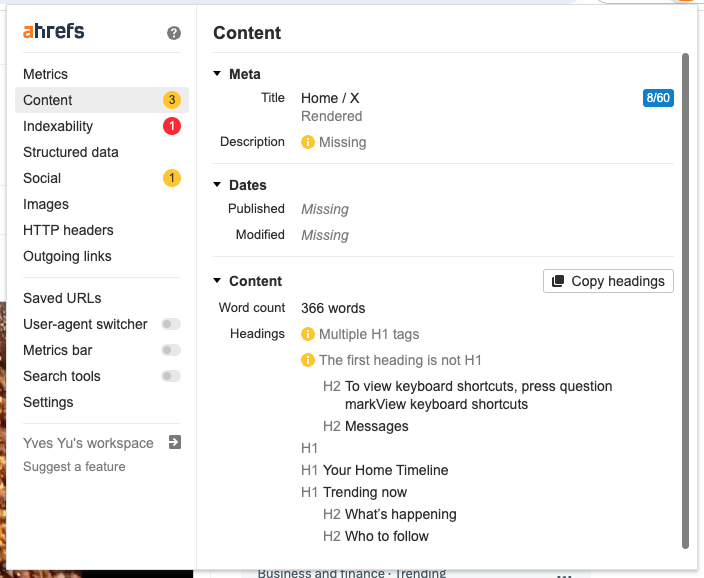This screenshot has height=578, width=704.
Task: Turn on the Search tools toggle
Action: coord(171,376)
